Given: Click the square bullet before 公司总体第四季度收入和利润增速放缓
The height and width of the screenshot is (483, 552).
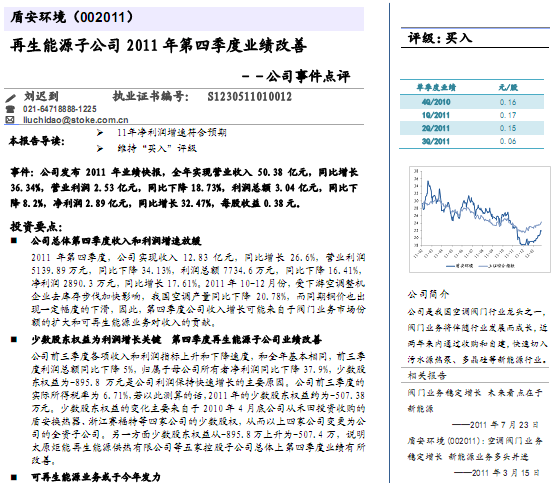Looking at the screenshot, I should point(14,241).
